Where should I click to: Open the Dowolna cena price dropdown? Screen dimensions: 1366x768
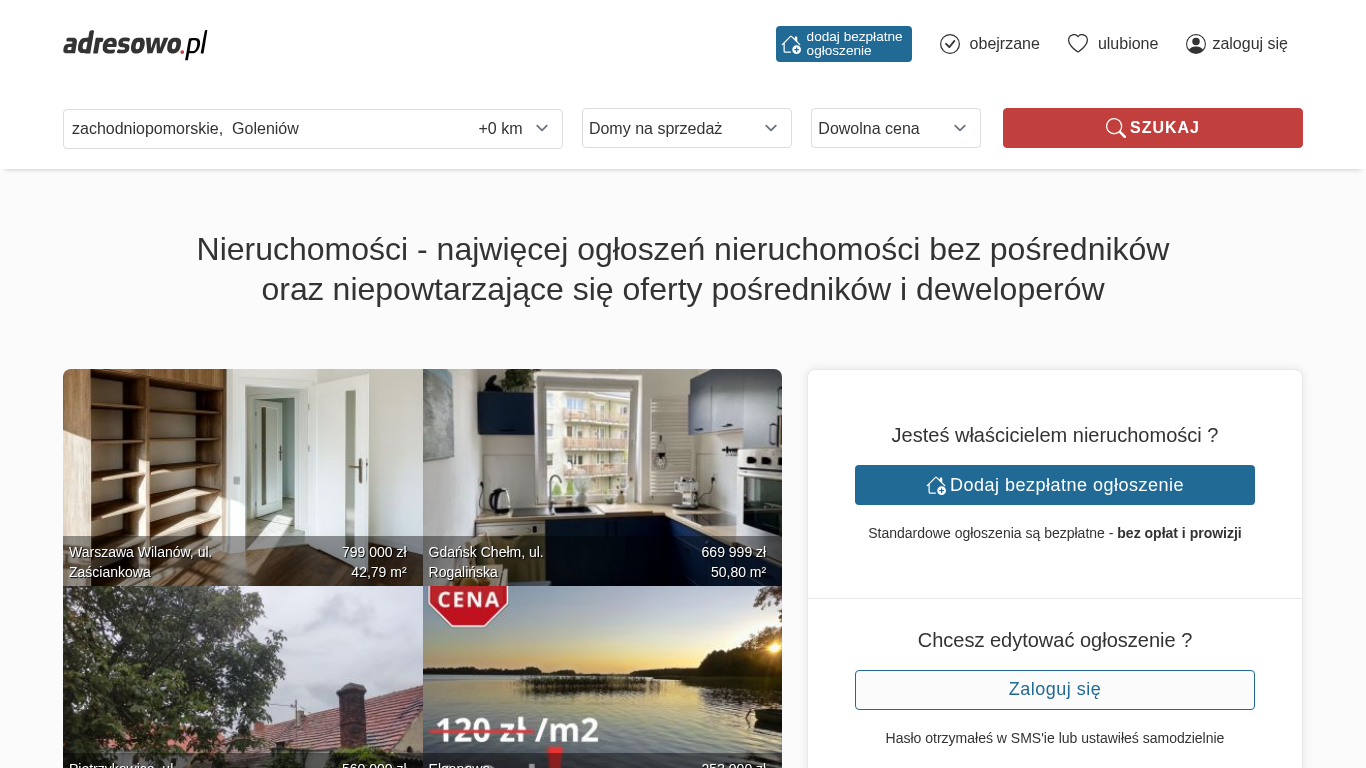coord(895,128)
